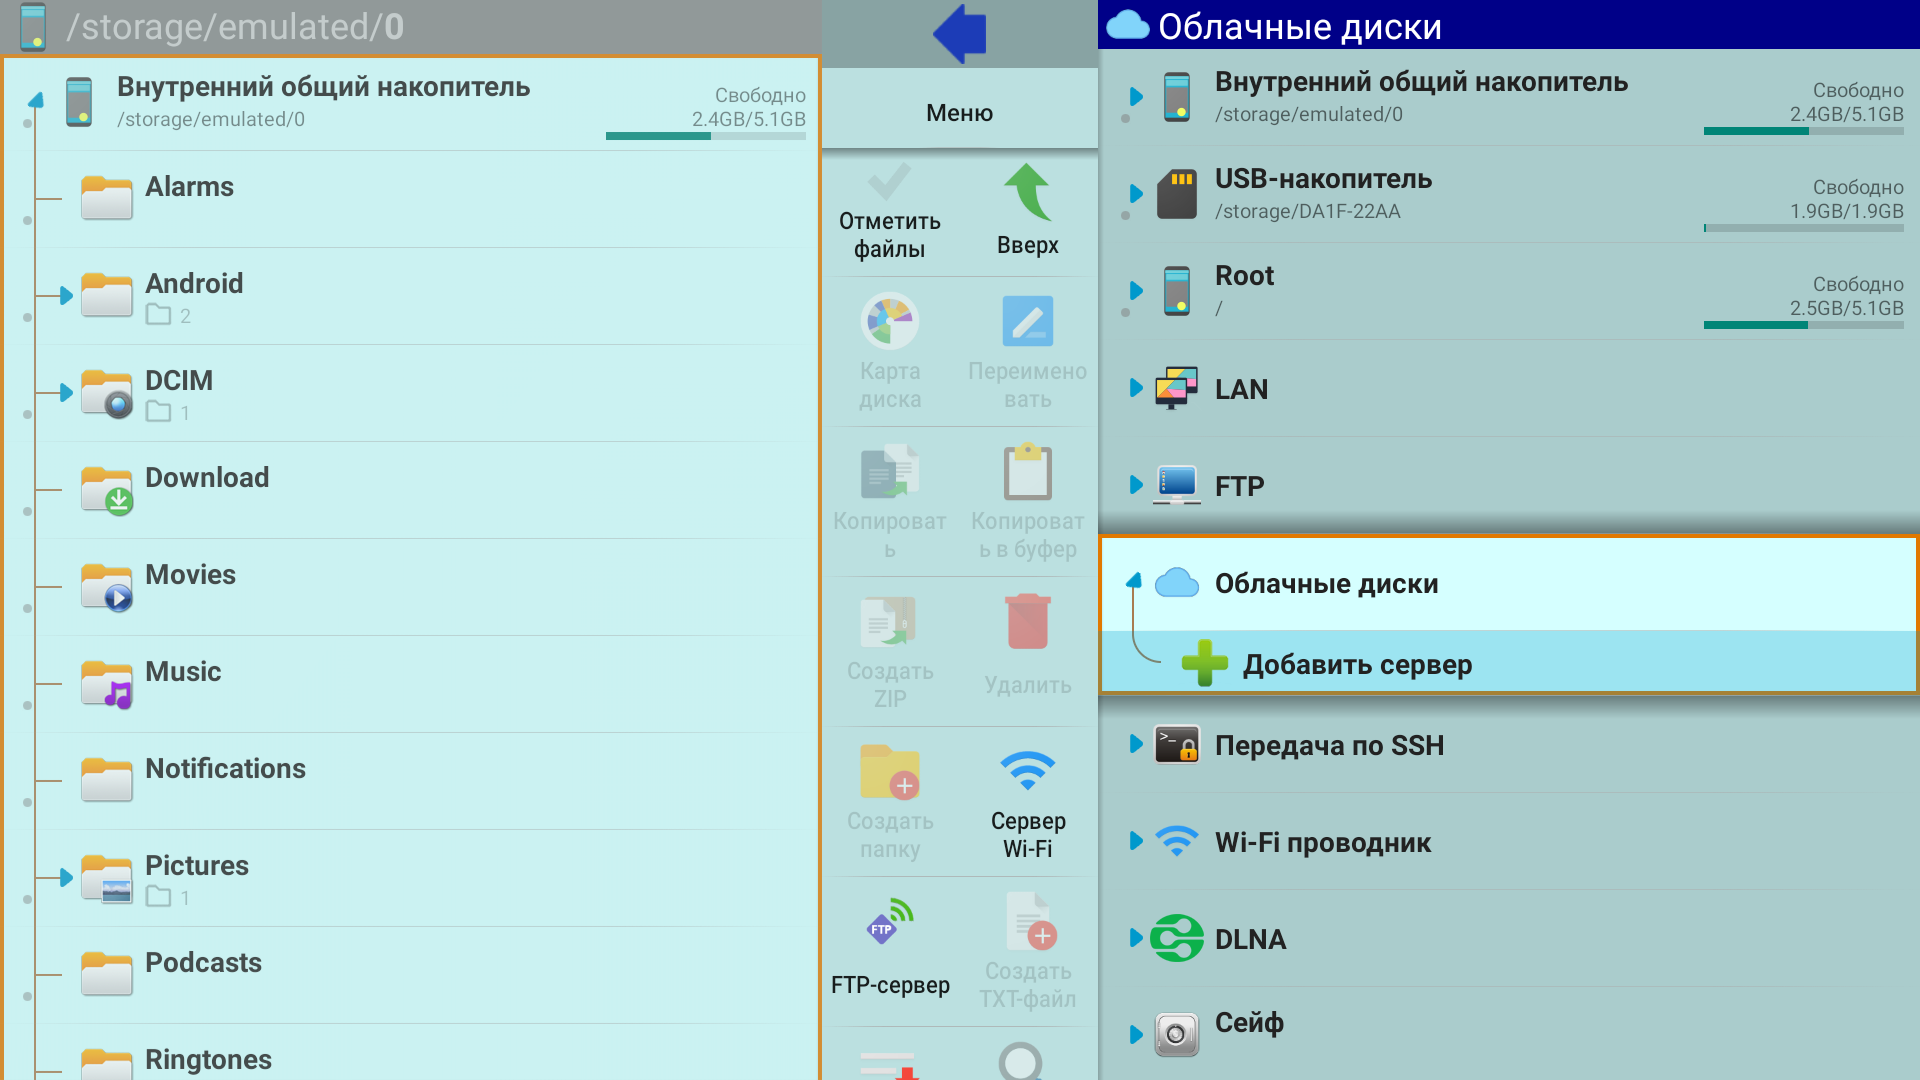Image resolution: width=1920 pixels, height=1080 pixels.
Task: Click the Создать папку folder icon
Action: [x=889, y=771]
